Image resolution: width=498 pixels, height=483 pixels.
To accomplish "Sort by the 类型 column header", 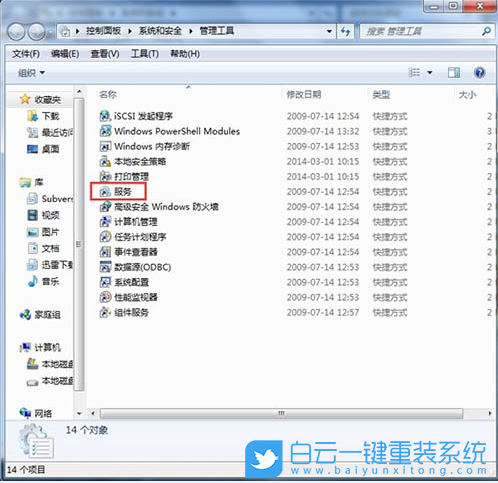I will pyautogui.click(x=381, y=95).
